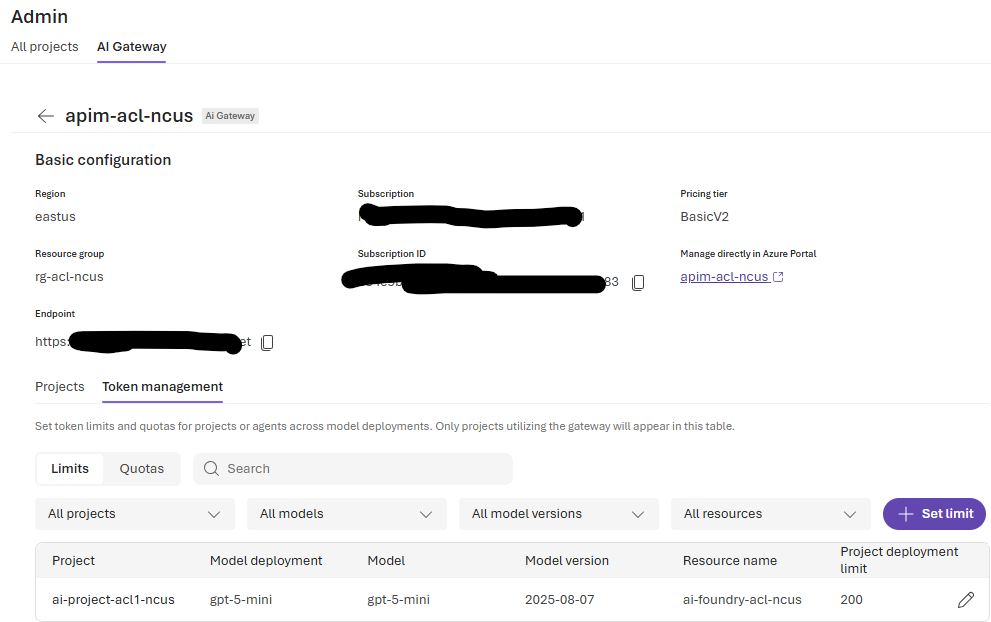
Task: Open apim-acl-ncus link in Azure Portal
Action: 724,277
